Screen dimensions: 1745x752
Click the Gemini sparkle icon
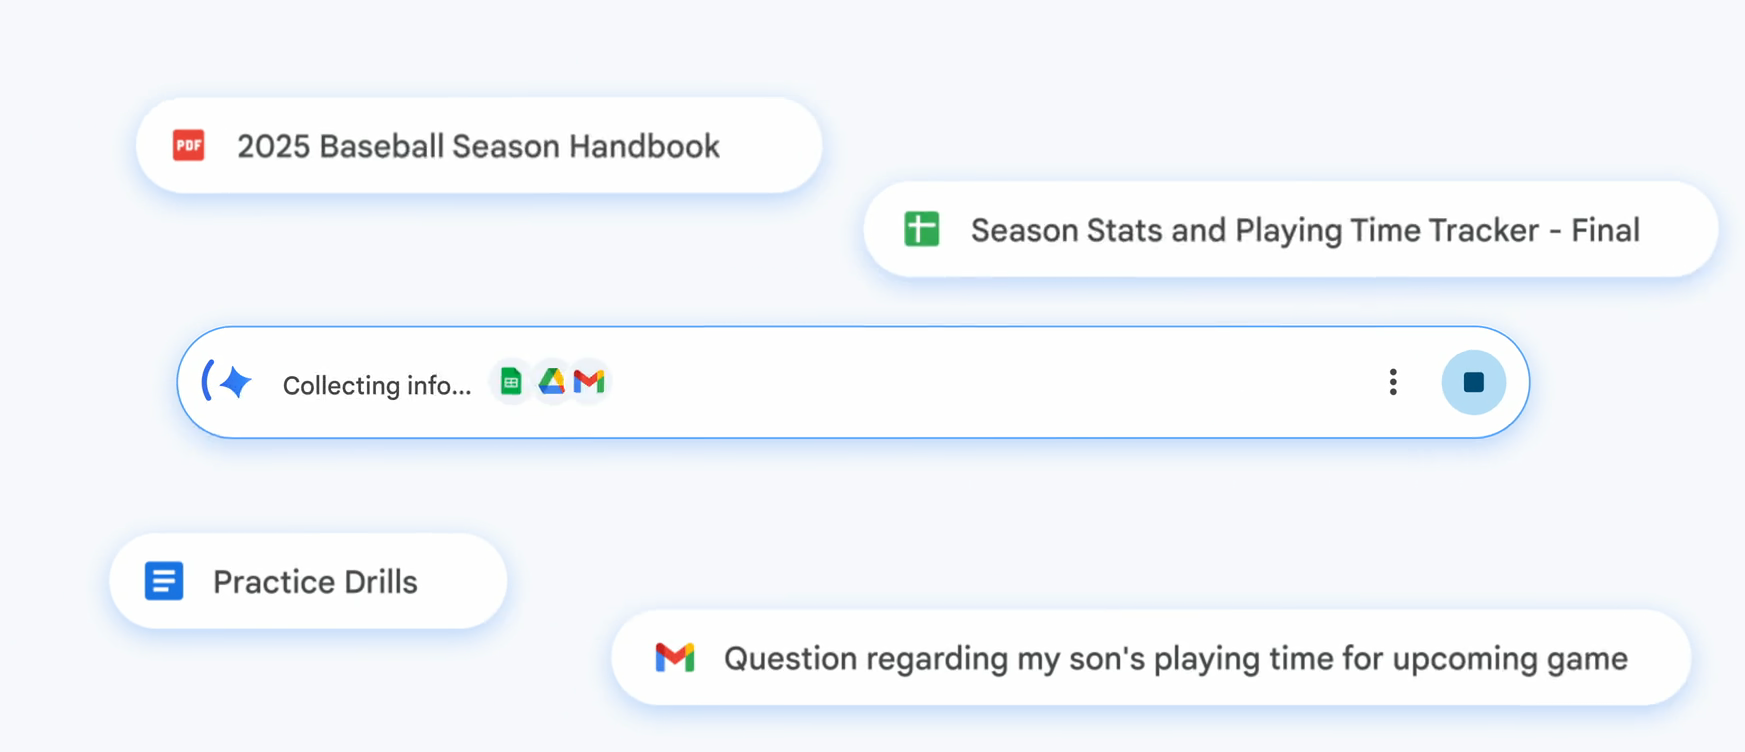point(236,382)
